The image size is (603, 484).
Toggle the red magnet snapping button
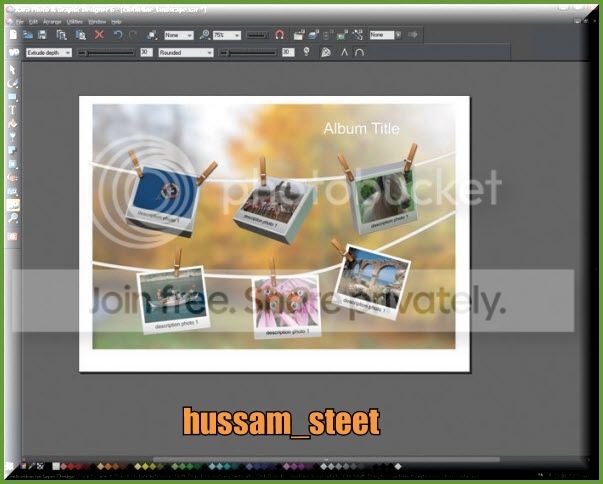click(280, 34)
